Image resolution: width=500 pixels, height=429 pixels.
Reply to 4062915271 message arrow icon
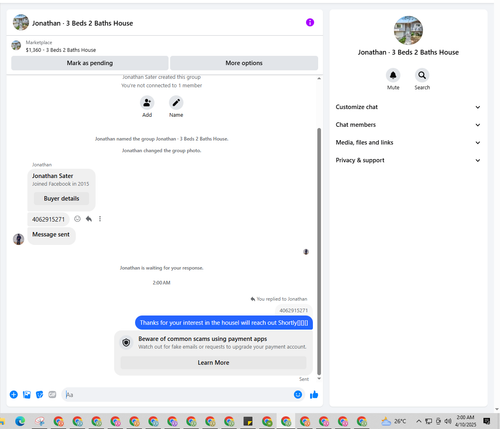89,219
